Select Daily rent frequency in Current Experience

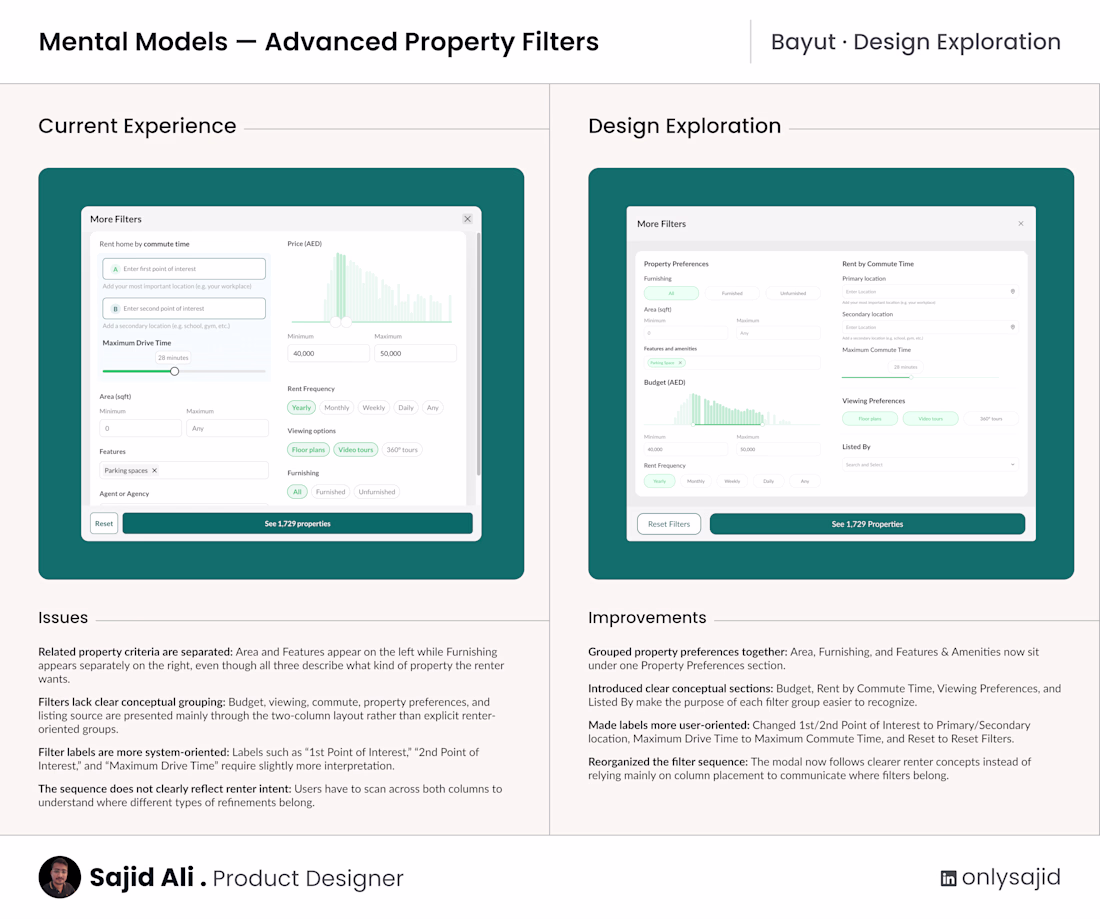406,408
